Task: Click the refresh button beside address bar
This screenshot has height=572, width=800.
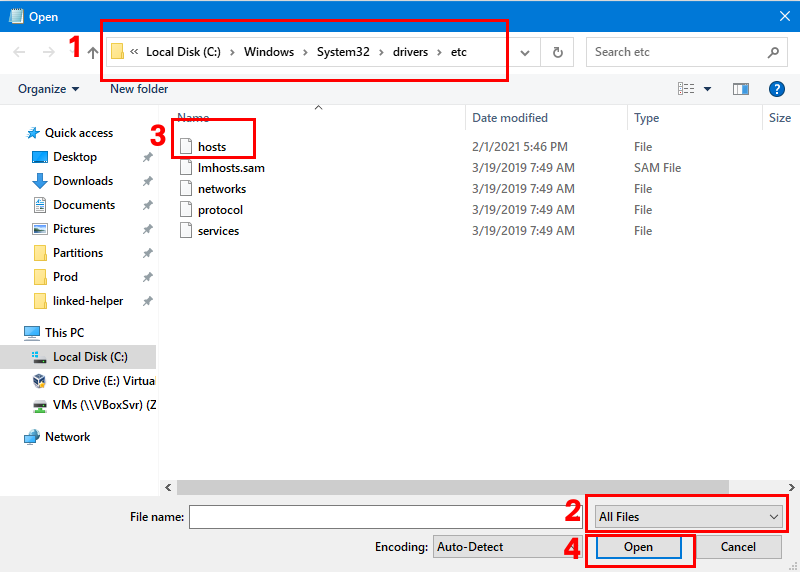Action: tap(557, 52)
